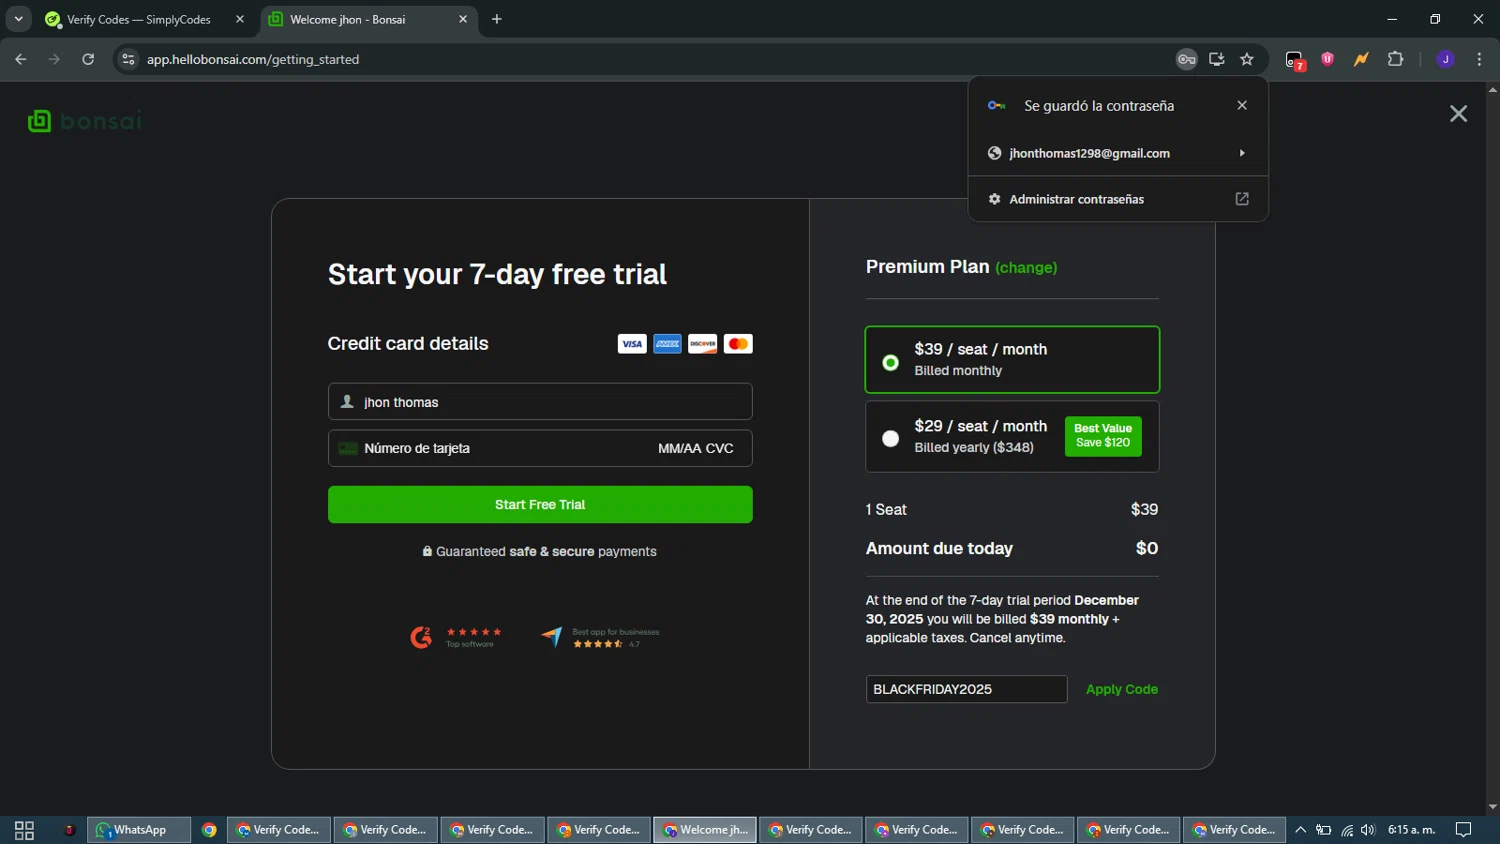Open the Wi-Fi network tray icon
This screenshot has width=1500, height=844.
[x=1347, y=830]
